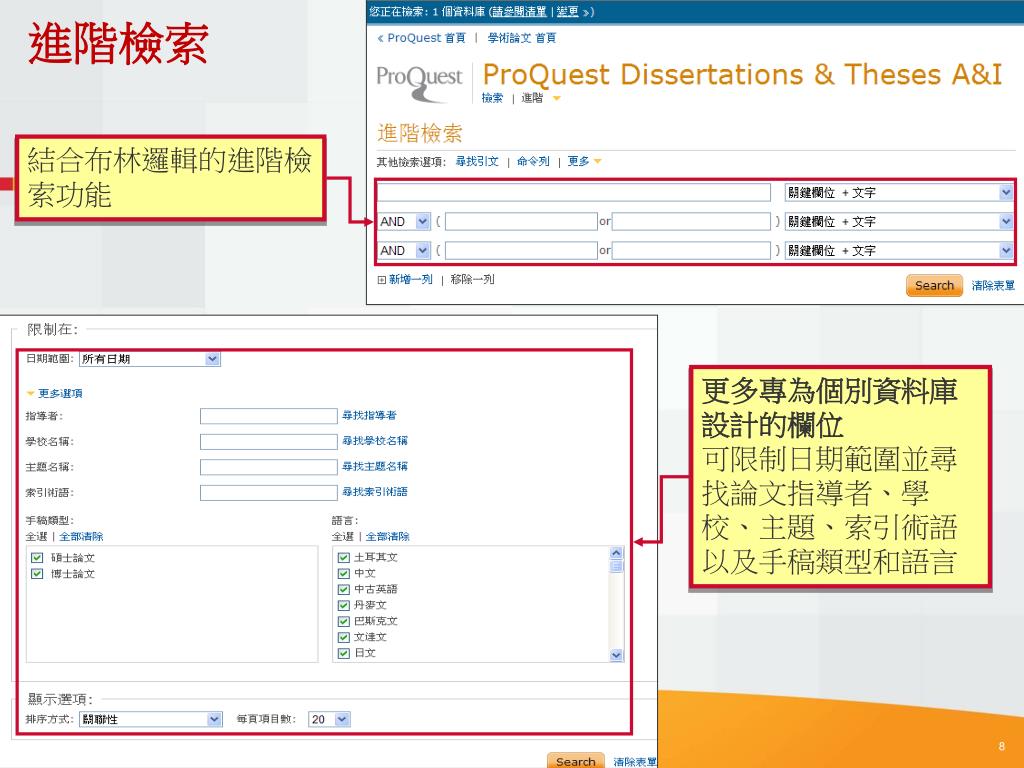Click third row's field after 'or'

[x=691, y=250]
